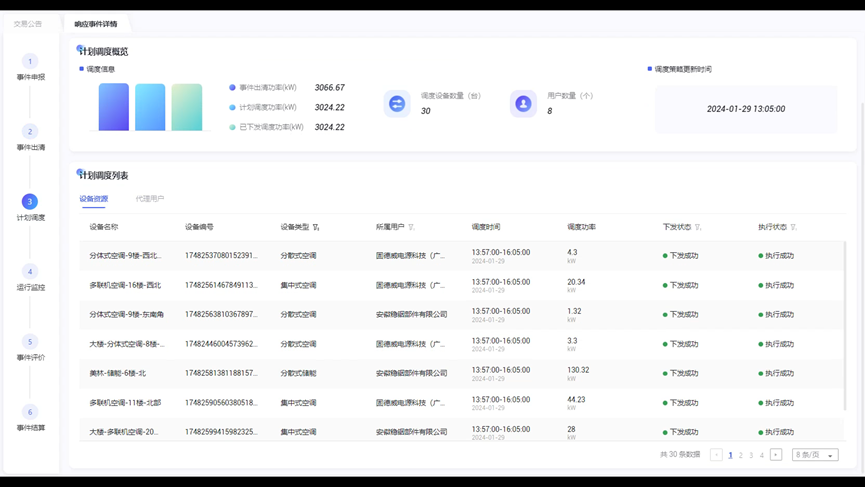Click device 大楼-分体式空调-8楼
The width and height of the screenshot is (865, 487).
click(x=127, y=344)
